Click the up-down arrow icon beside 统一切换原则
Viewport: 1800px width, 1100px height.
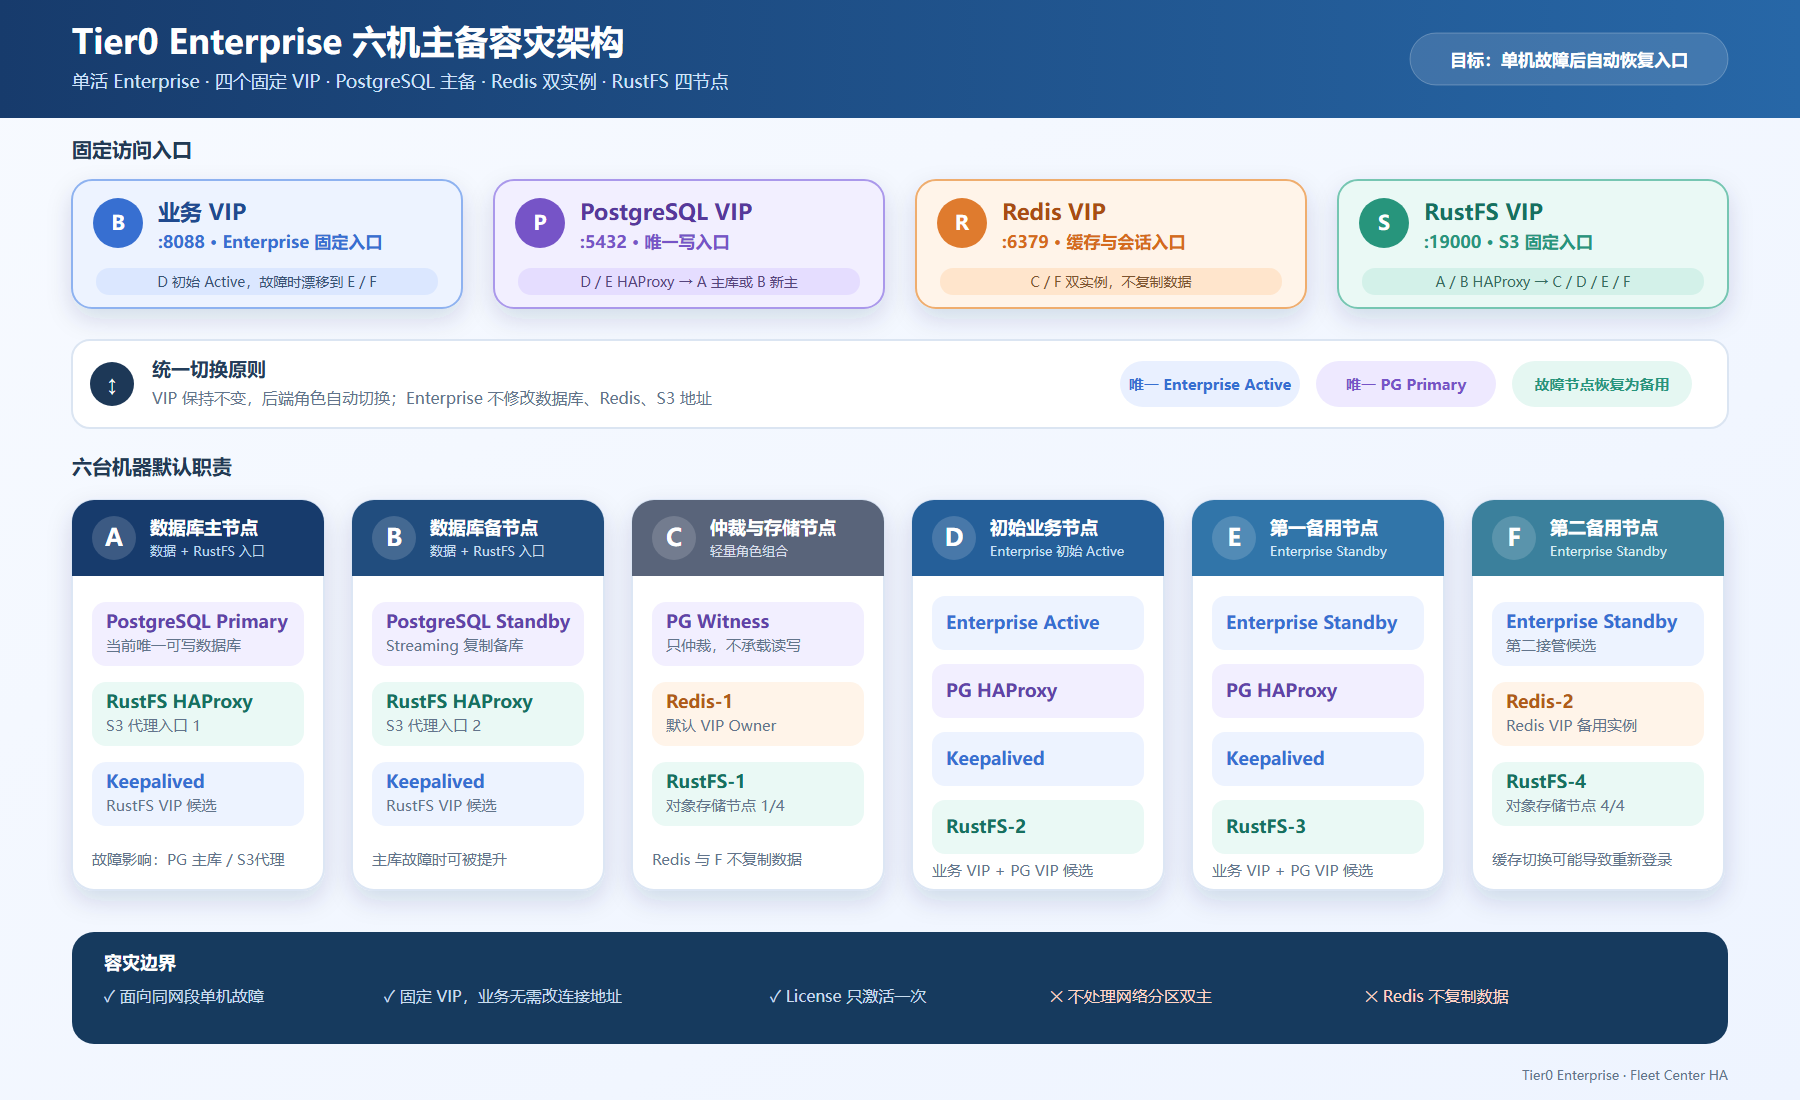(112, 384)
